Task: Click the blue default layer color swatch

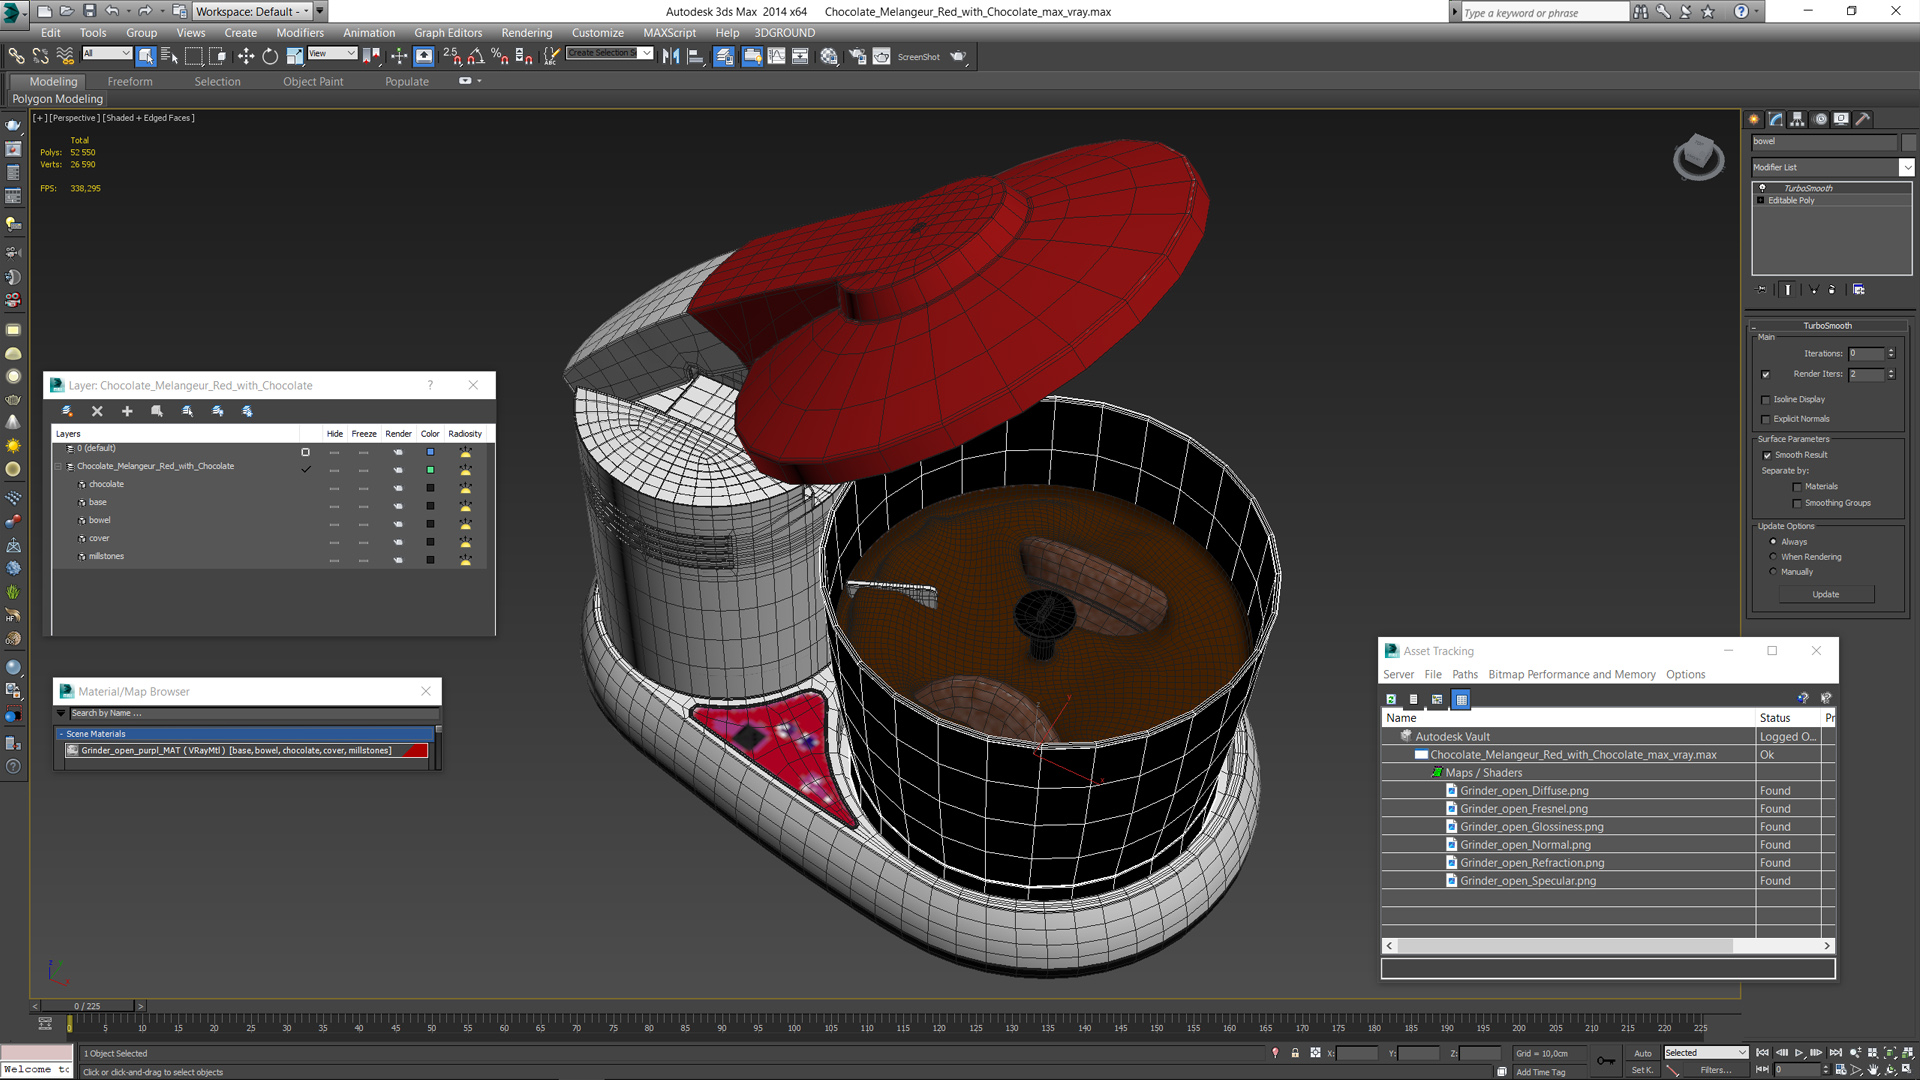Action: [430, 452]
